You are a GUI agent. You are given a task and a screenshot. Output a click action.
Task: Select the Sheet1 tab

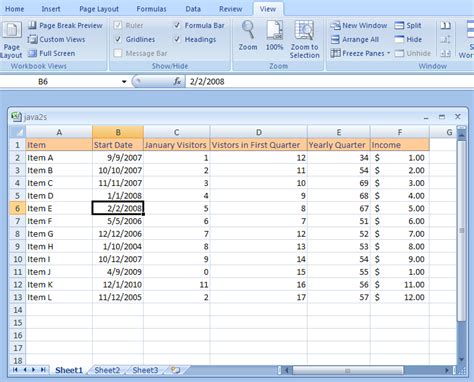(x=69, y=370)
